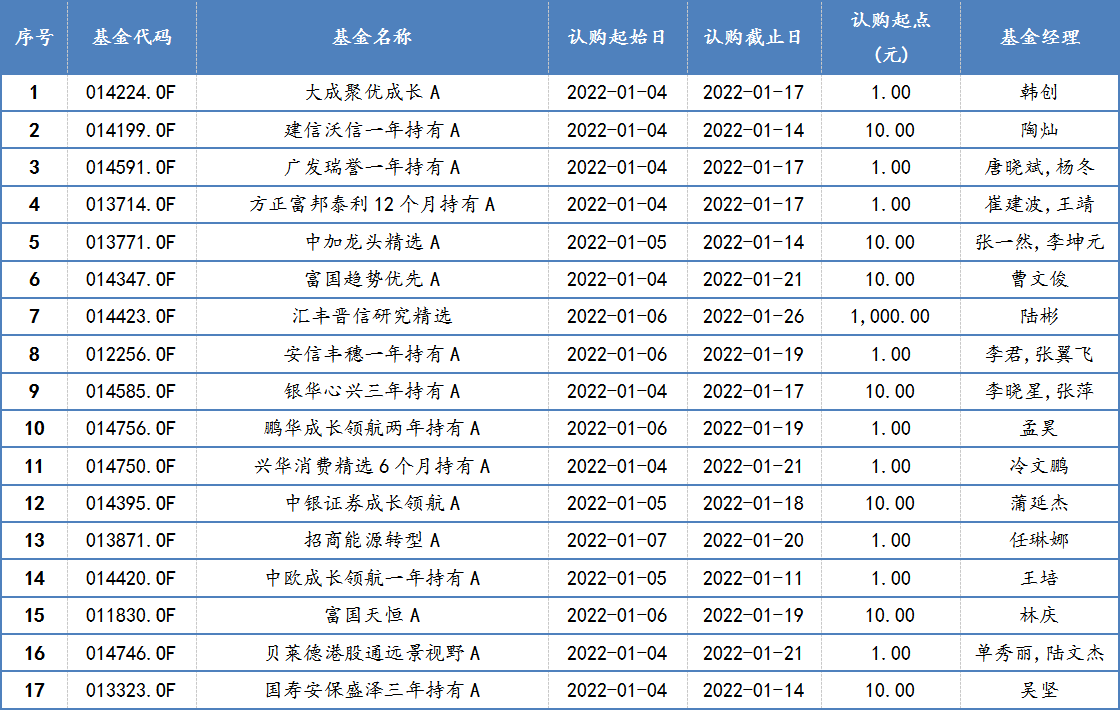Click fund code 013871.OF
1120x710 pixels.
tap(131, 541)
